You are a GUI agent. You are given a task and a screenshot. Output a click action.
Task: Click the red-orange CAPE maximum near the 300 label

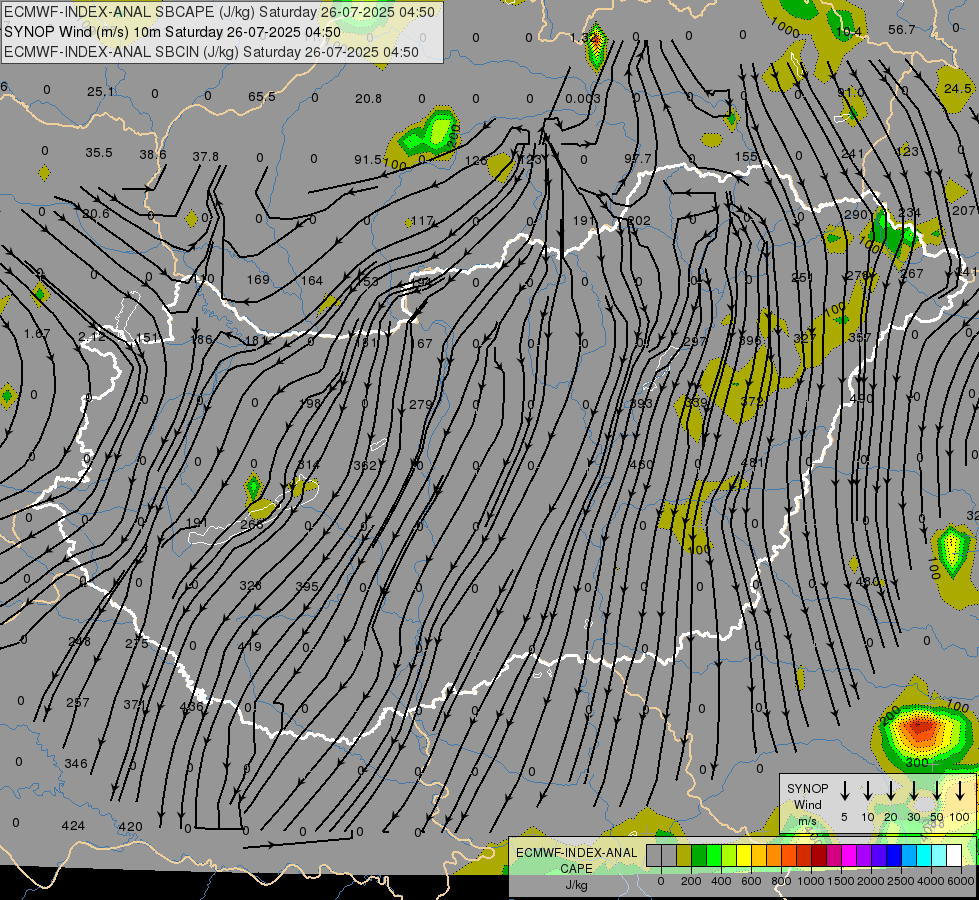click(920, 728)
